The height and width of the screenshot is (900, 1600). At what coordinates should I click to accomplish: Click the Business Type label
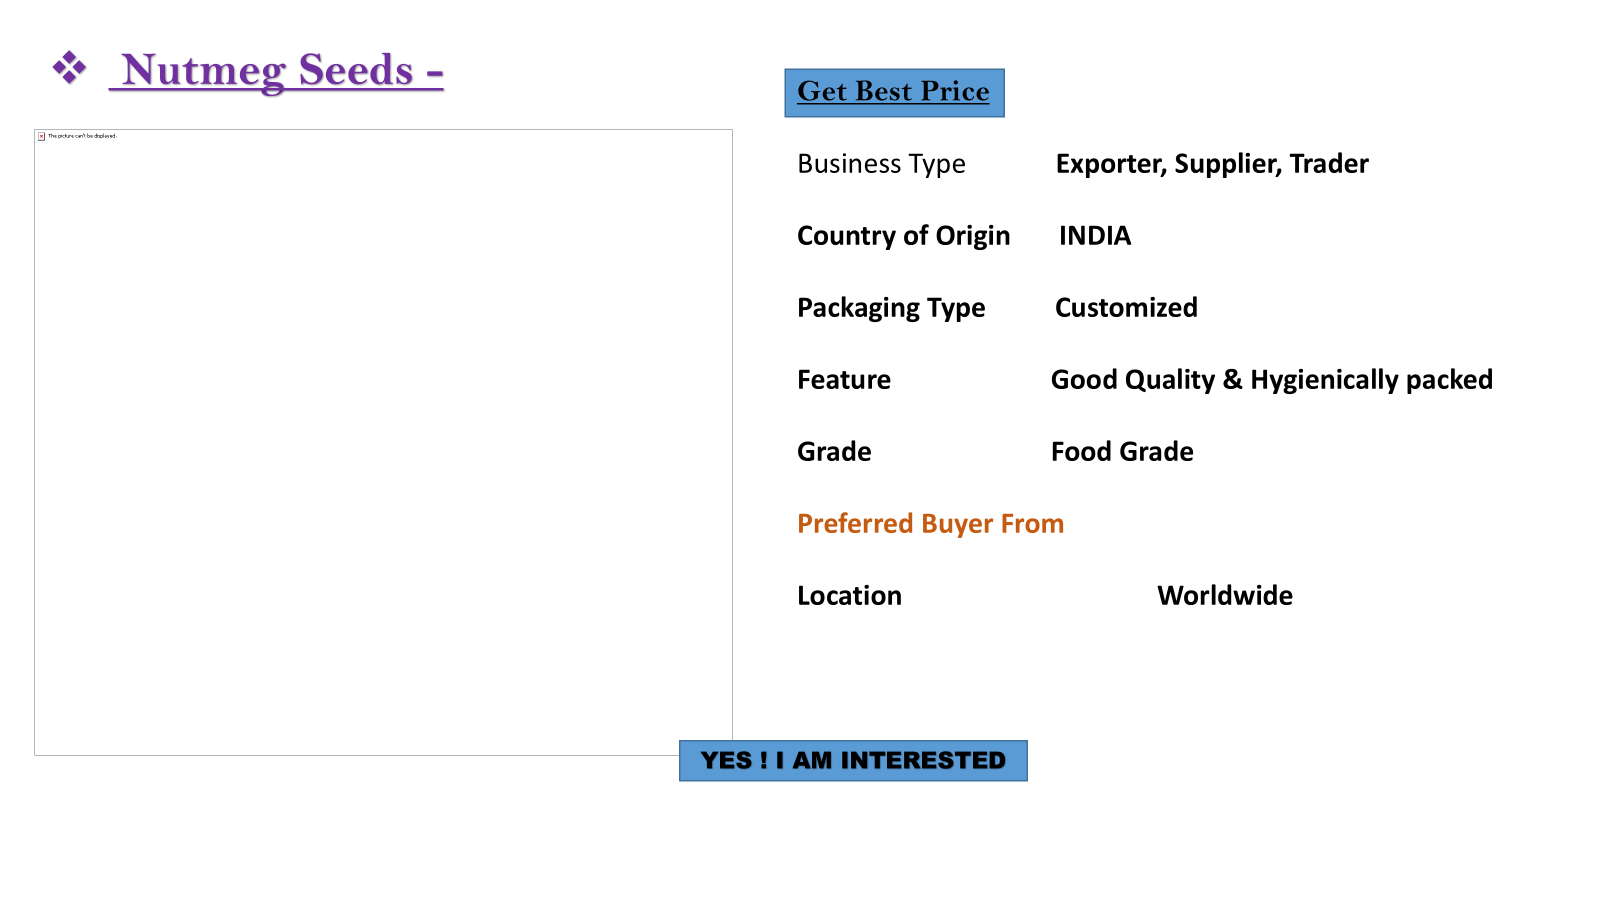881,164
